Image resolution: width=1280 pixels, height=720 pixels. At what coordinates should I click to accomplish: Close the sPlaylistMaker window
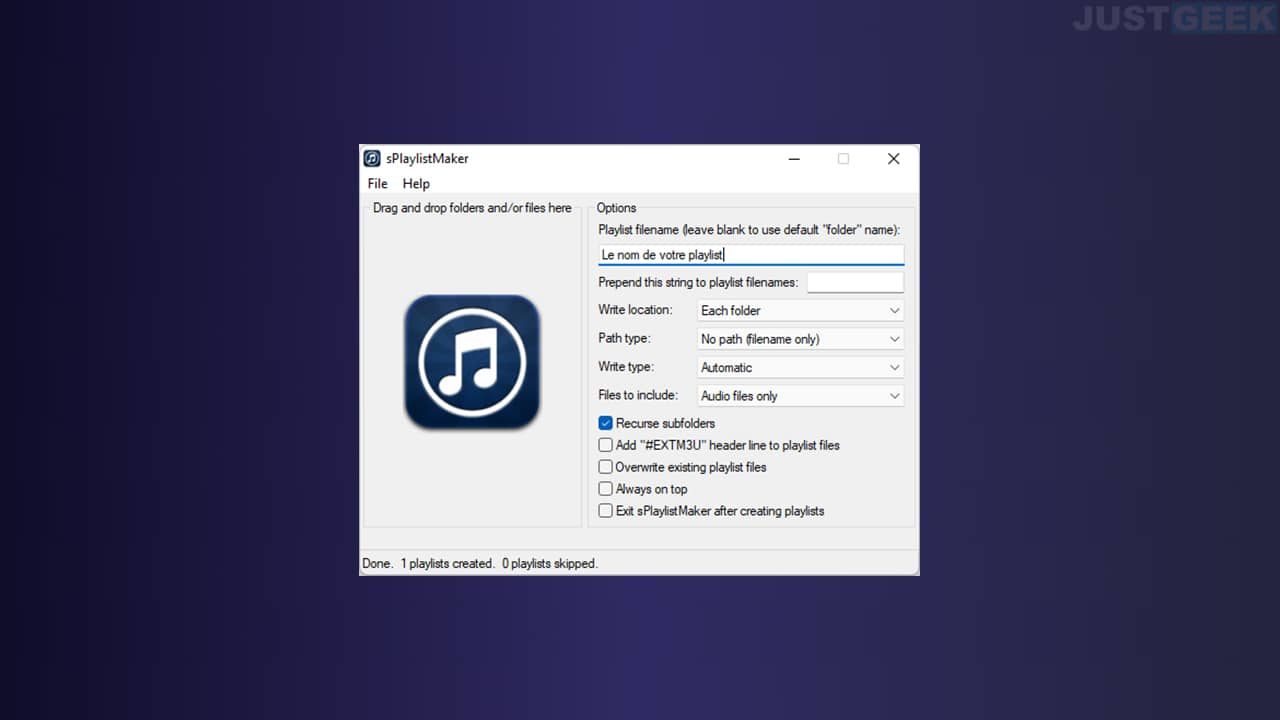tap(894, 158)
